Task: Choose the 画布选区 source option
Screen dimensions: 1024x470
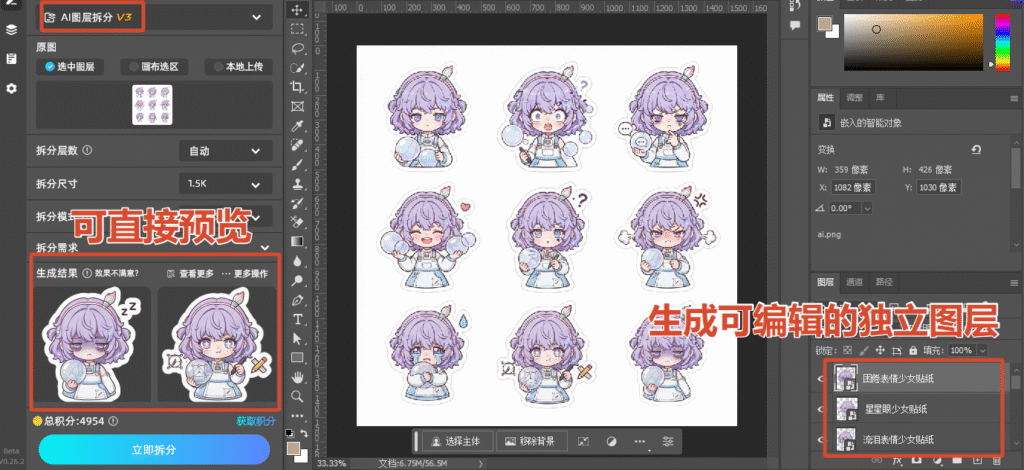Action: pos(155,67)
